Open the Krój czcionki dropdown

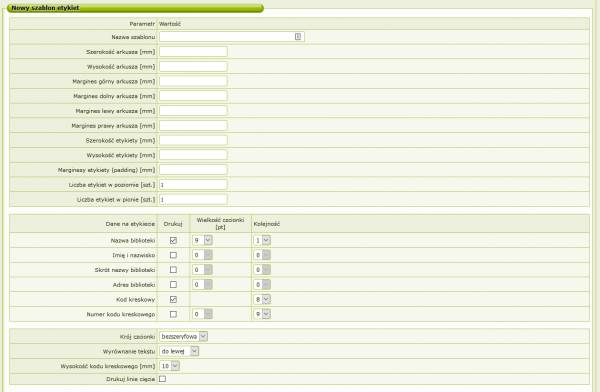click(x=184, y=336)
